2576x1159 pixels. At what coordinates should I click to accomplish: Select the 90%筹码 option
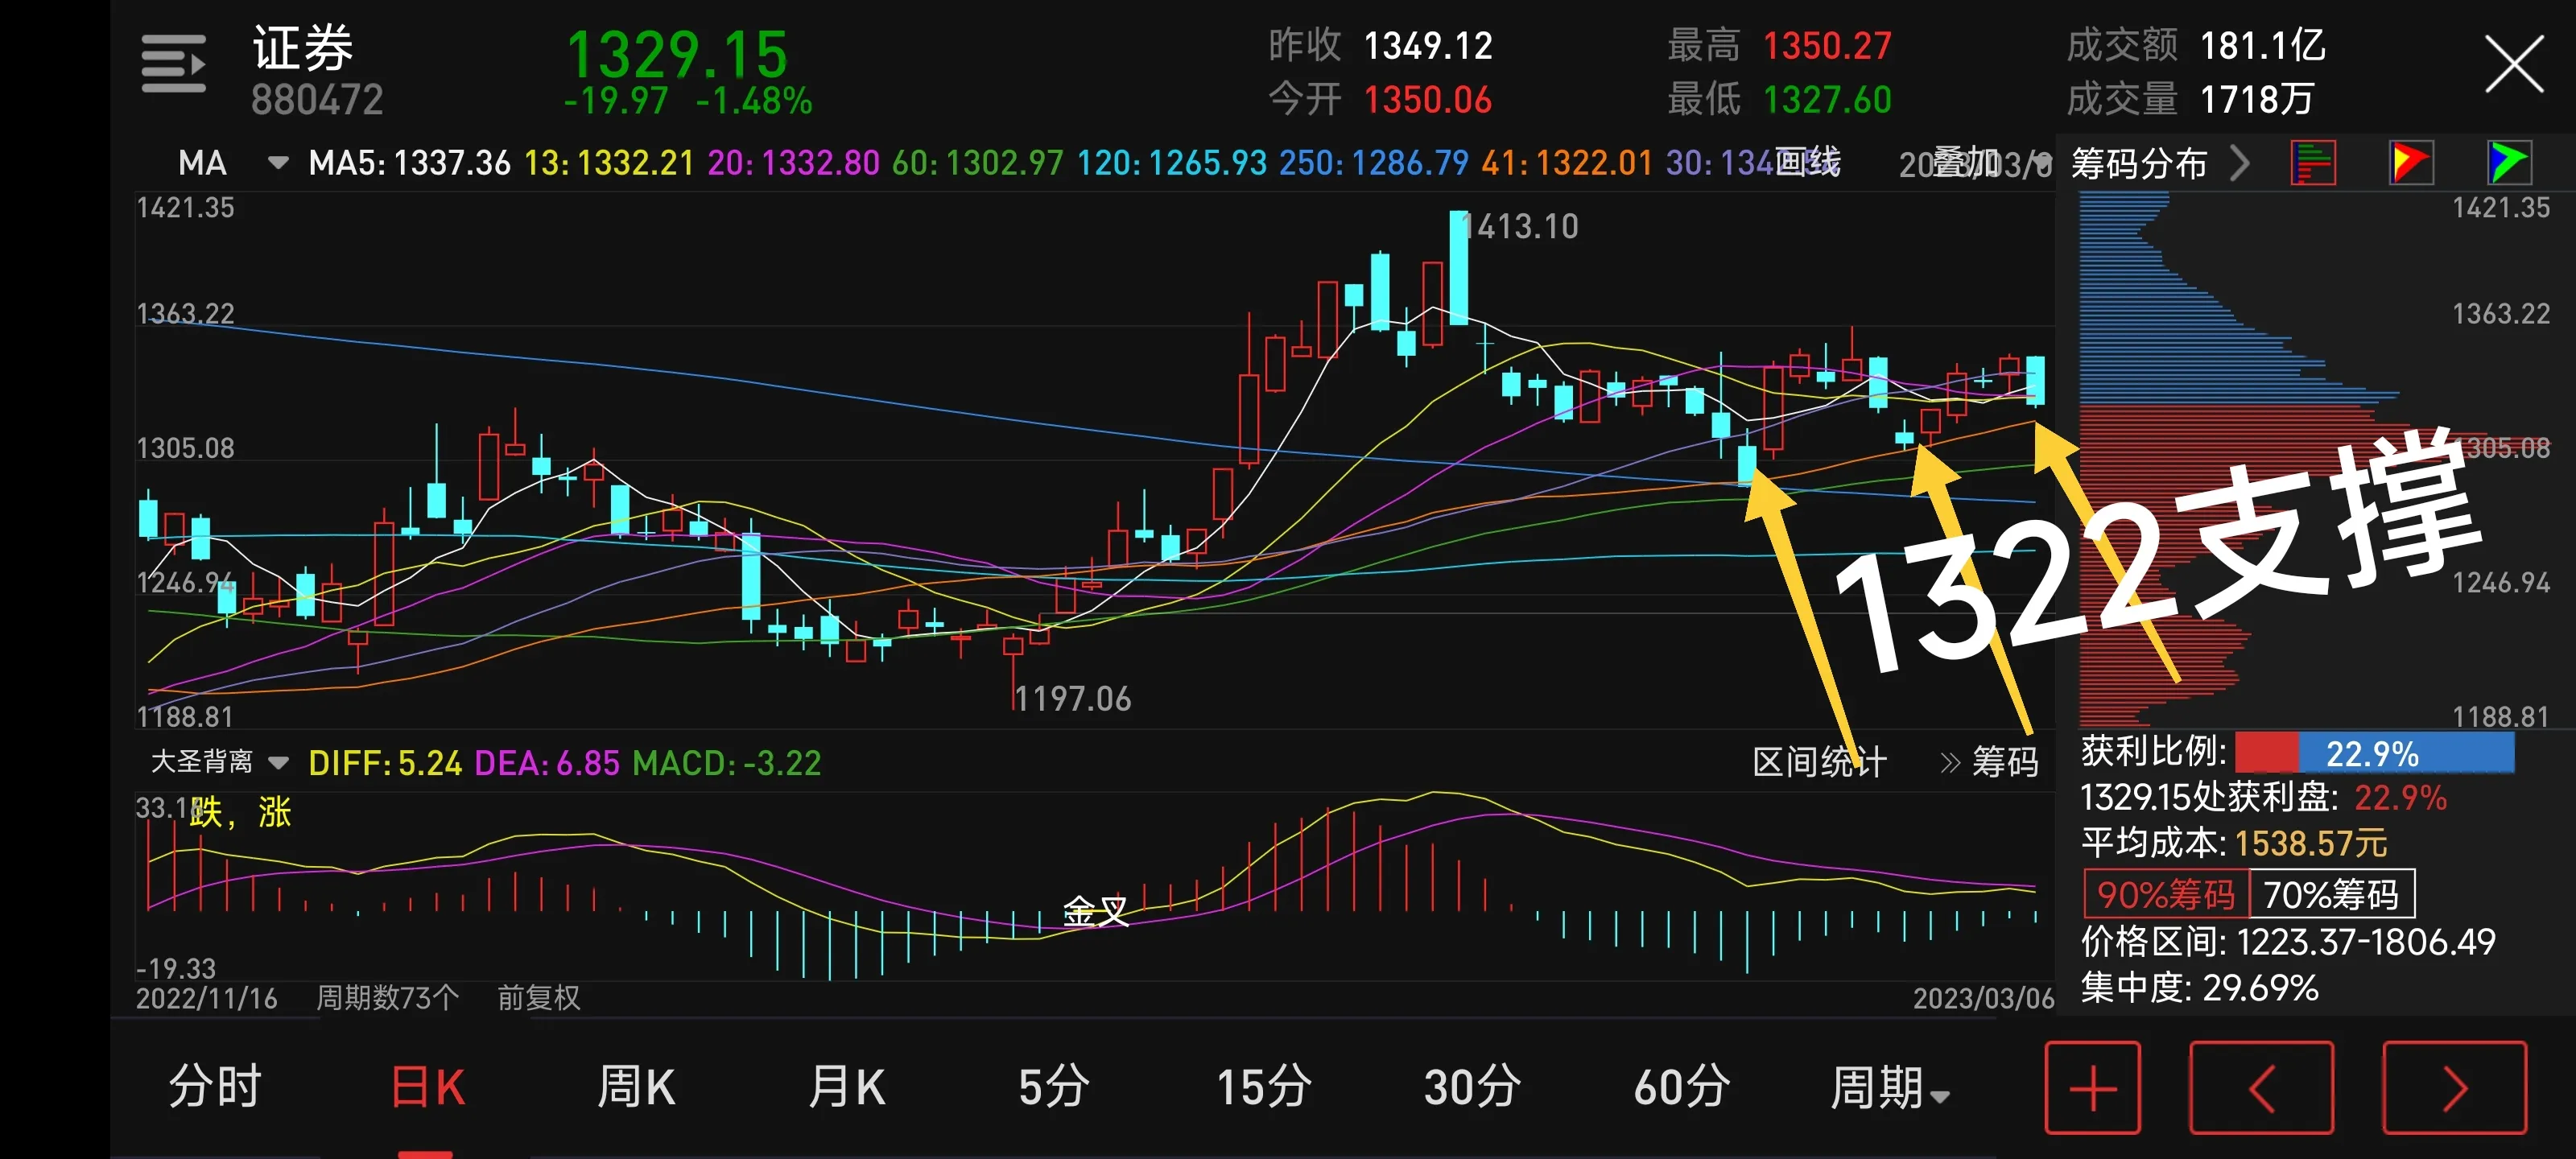(2166, 894)
